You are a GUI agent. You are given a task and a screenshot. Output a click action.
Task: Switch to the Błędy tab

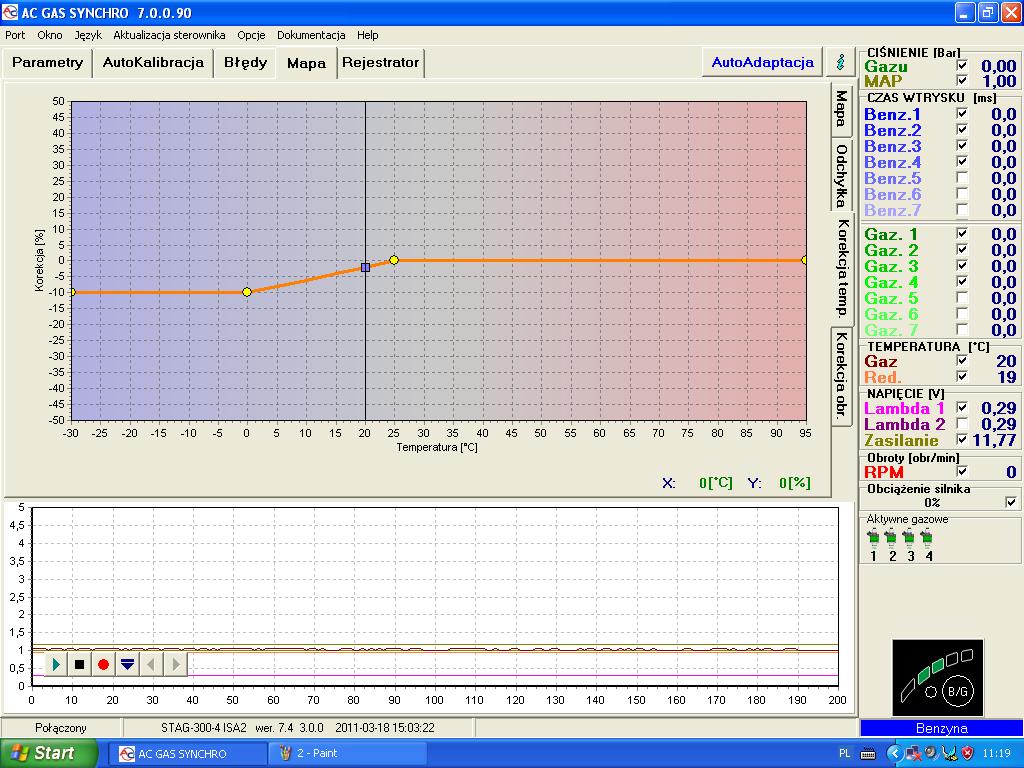coord(245,63)
